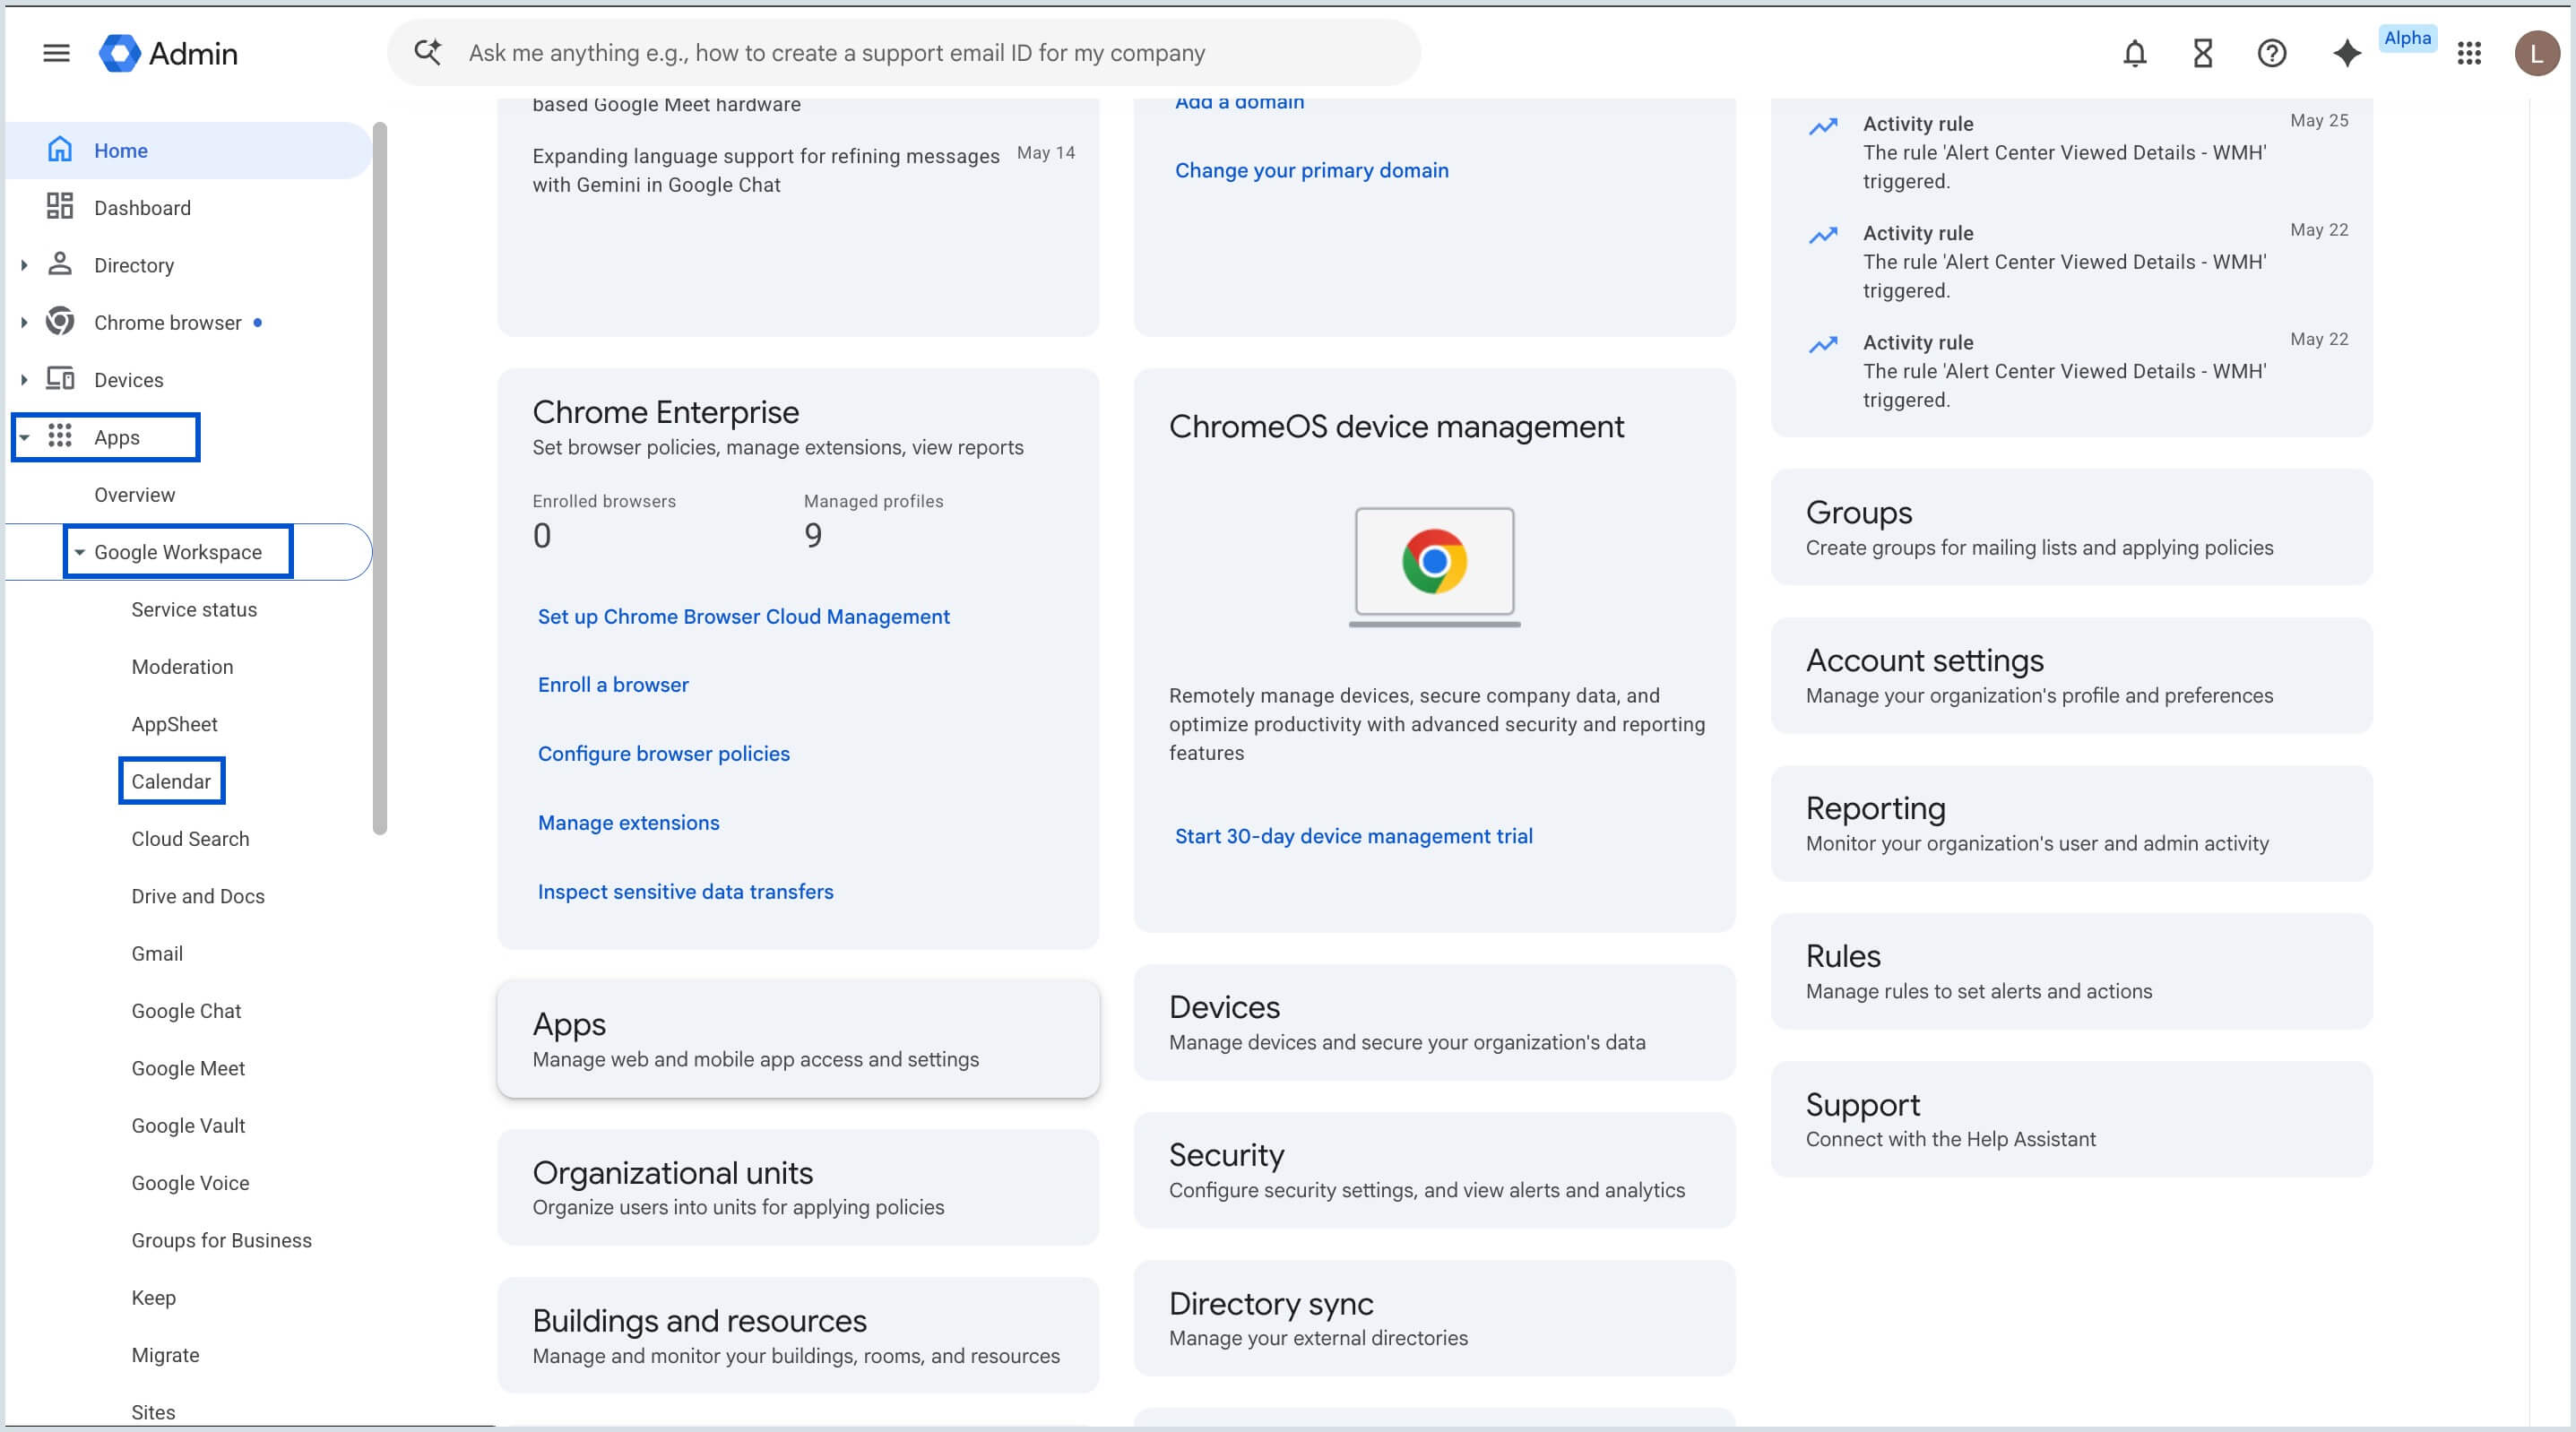
Task: Open the account avatar labeled L
Action: 2536,53
